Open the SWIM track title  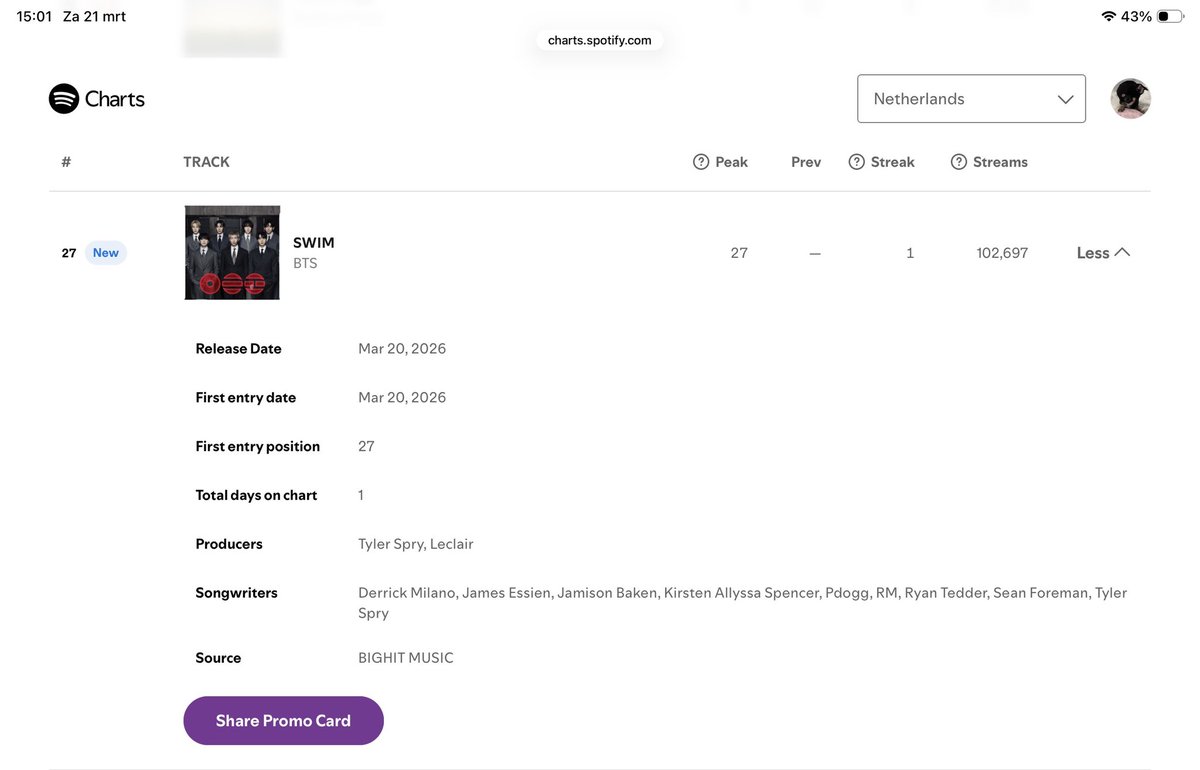(314, 243)
